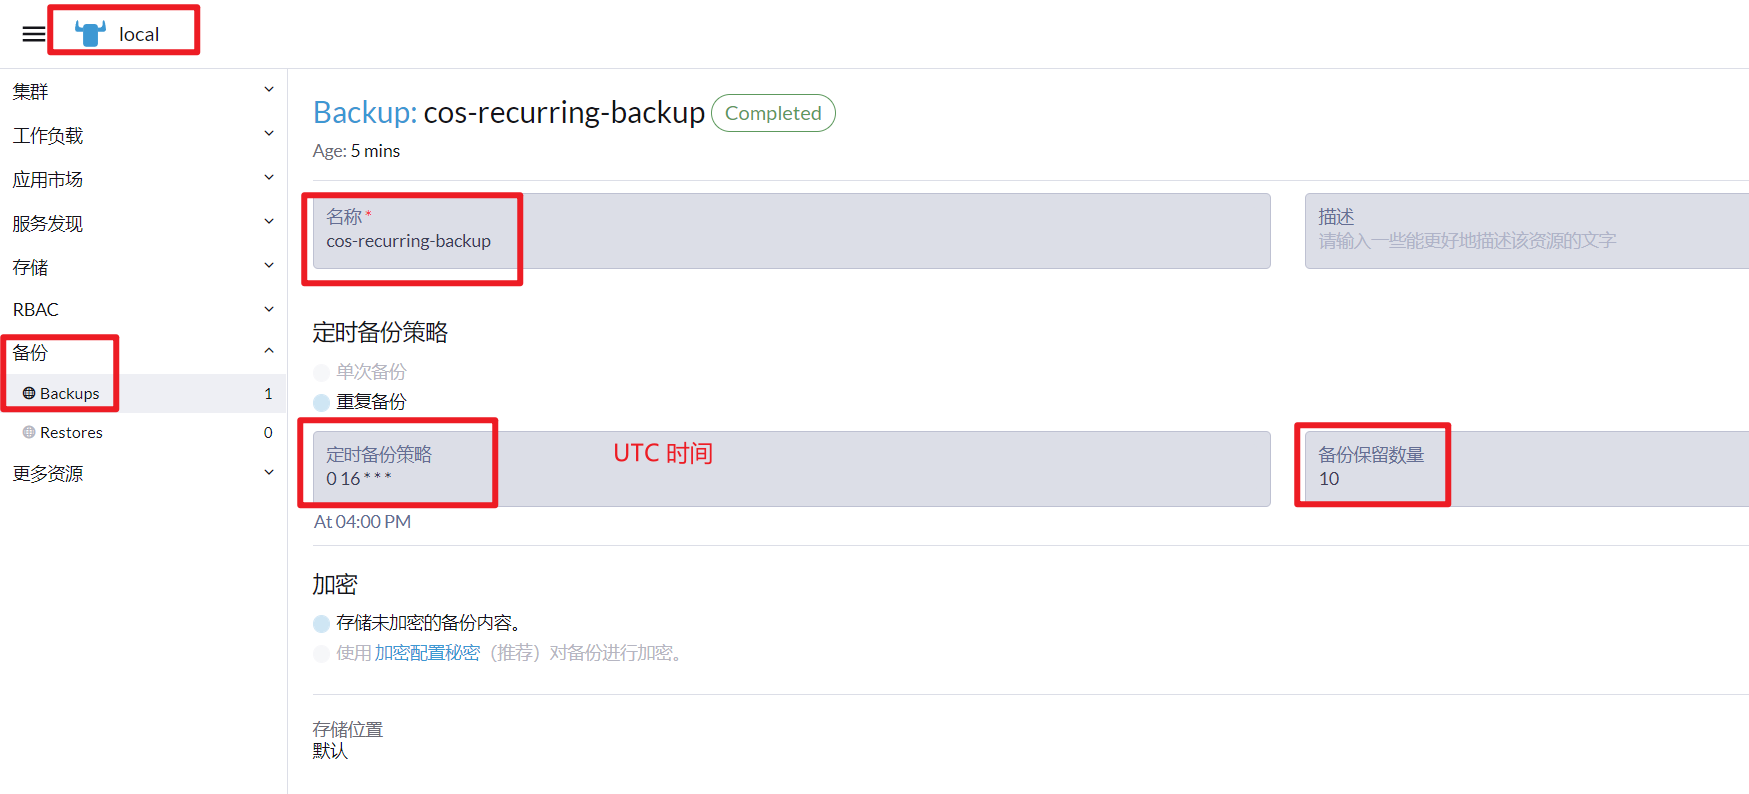Click the globe icon beside Backups
This screenshot has height=794, width=1749.
coord(29,393)
